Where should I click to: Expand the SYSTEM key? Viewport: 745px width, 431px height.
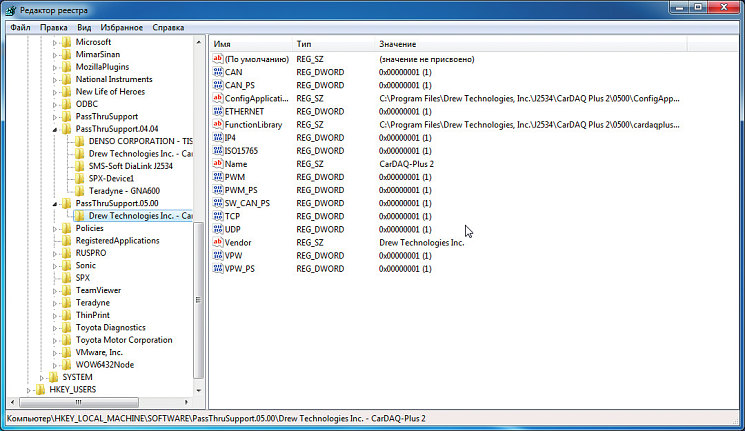[x=41, y=377]
